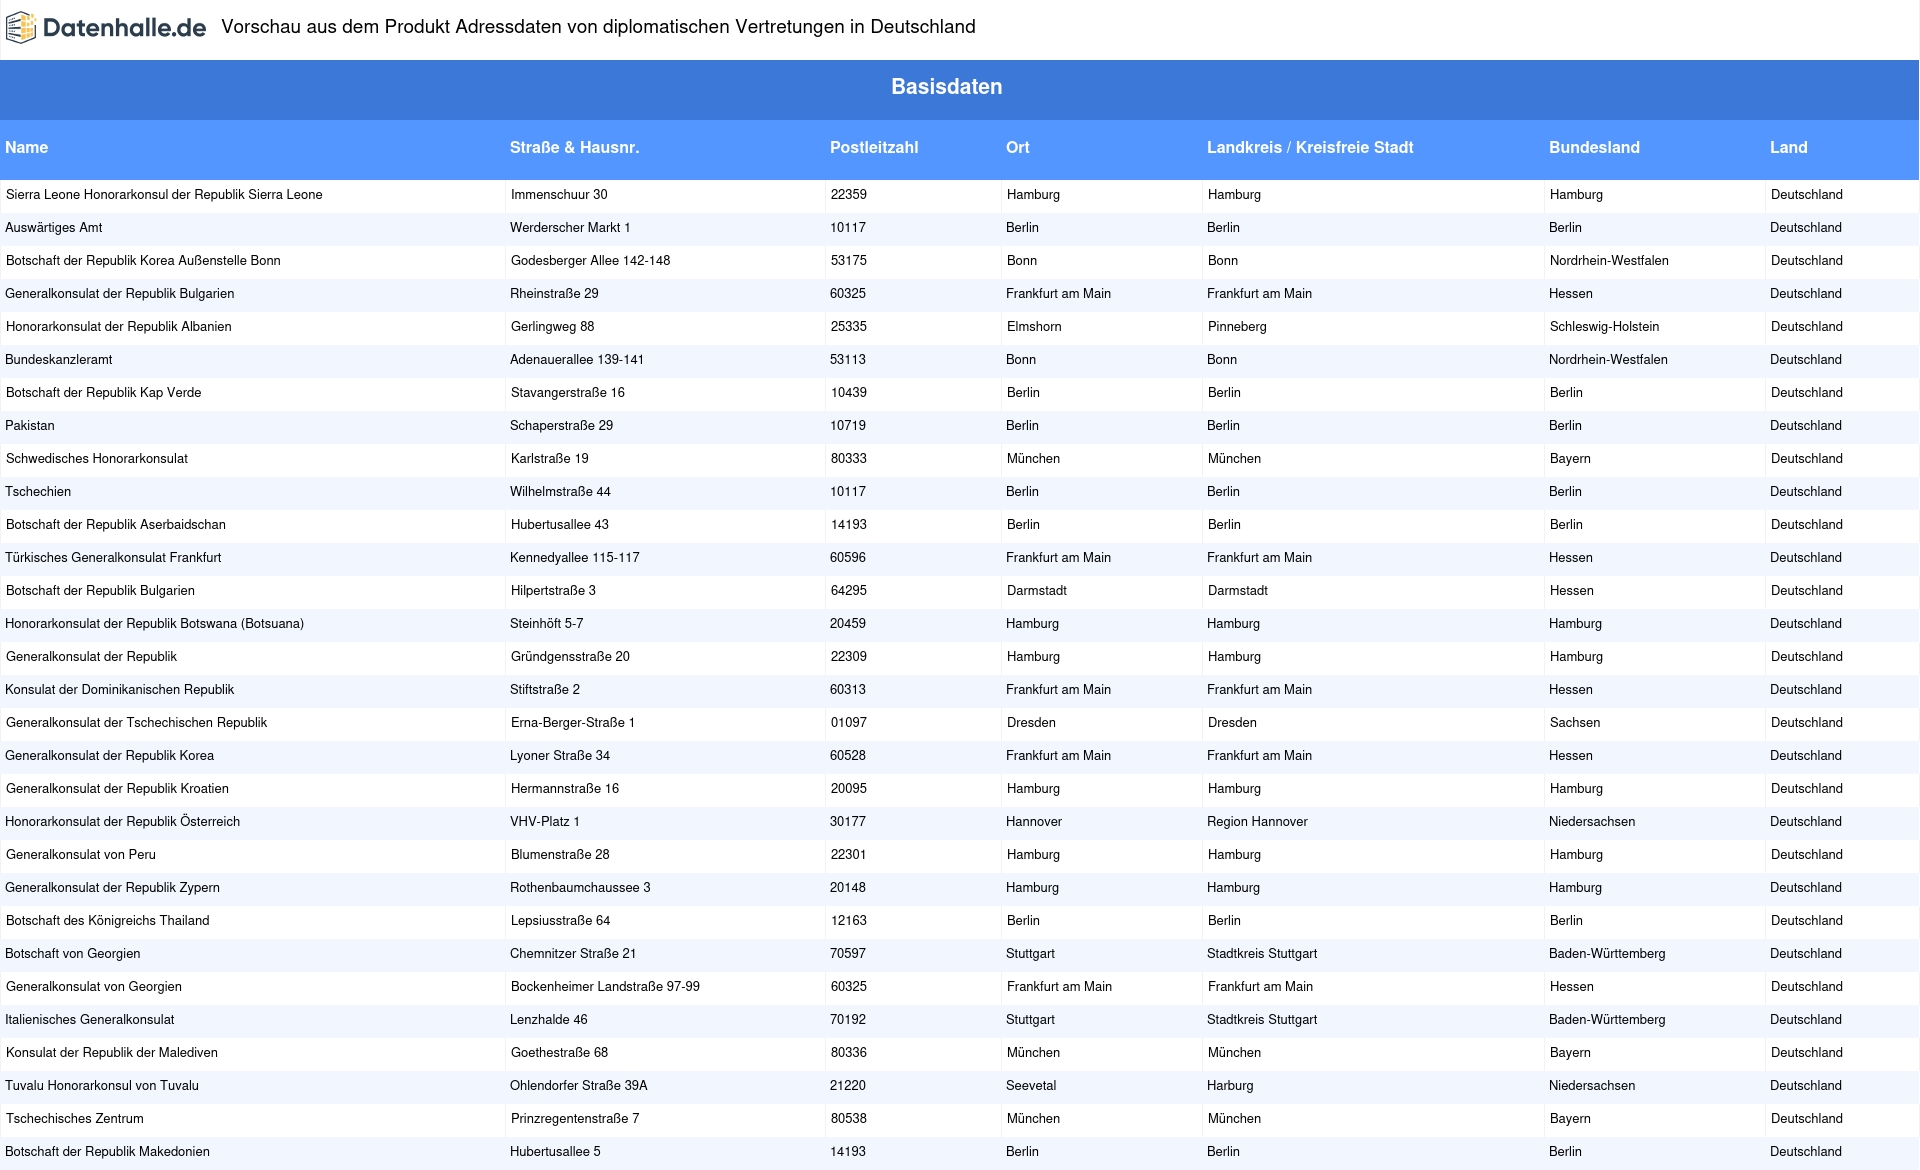Select postal code 70597
The height and width of the screenshot is (1170, 1920).
point(848,953)
